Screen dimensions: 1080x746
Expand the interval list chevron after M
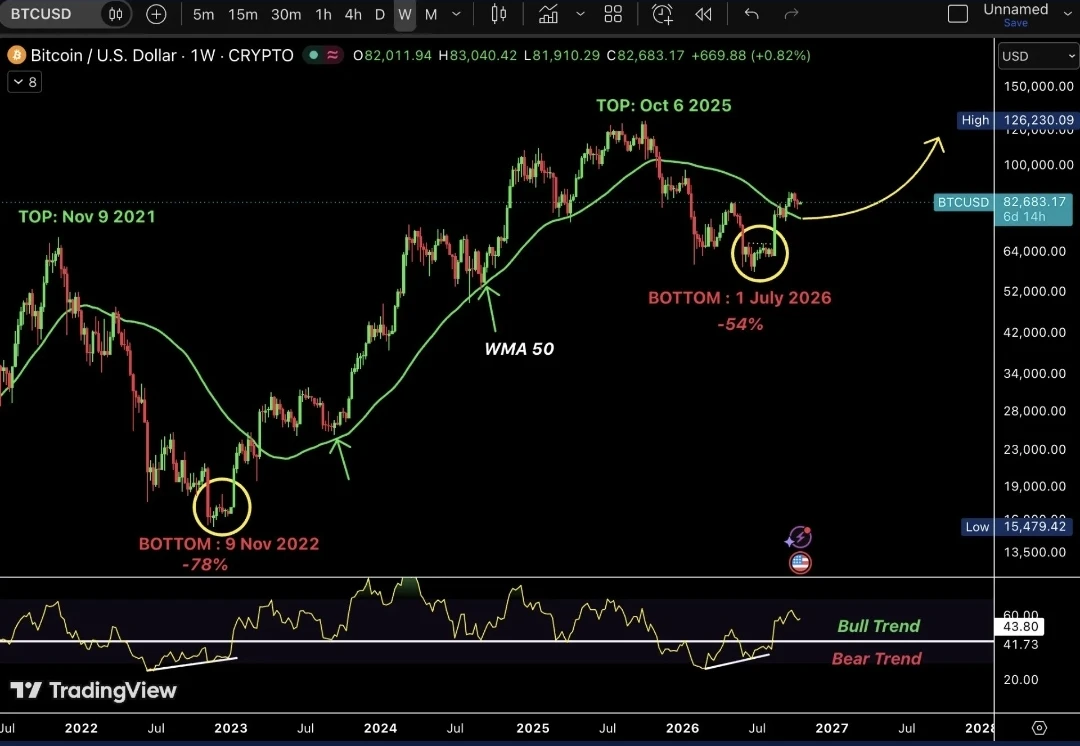click(x=456, y=14)
